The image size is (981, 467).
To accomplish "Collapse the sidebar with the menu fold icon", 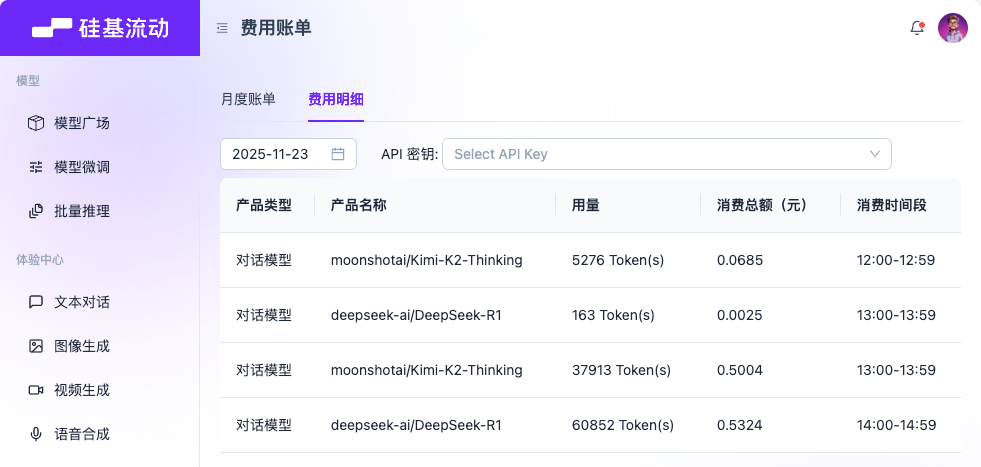I will tap(222, 28).
